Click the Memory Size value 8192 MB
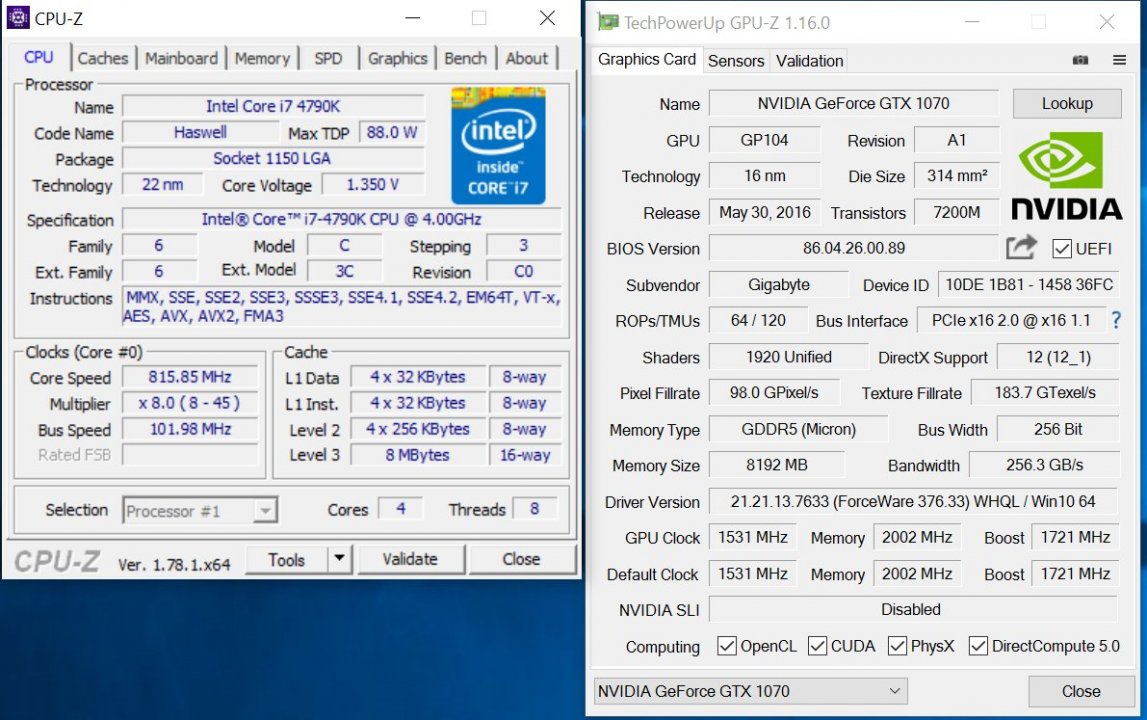Screen dimensions: 1147x720 click(x=777, y=465)
